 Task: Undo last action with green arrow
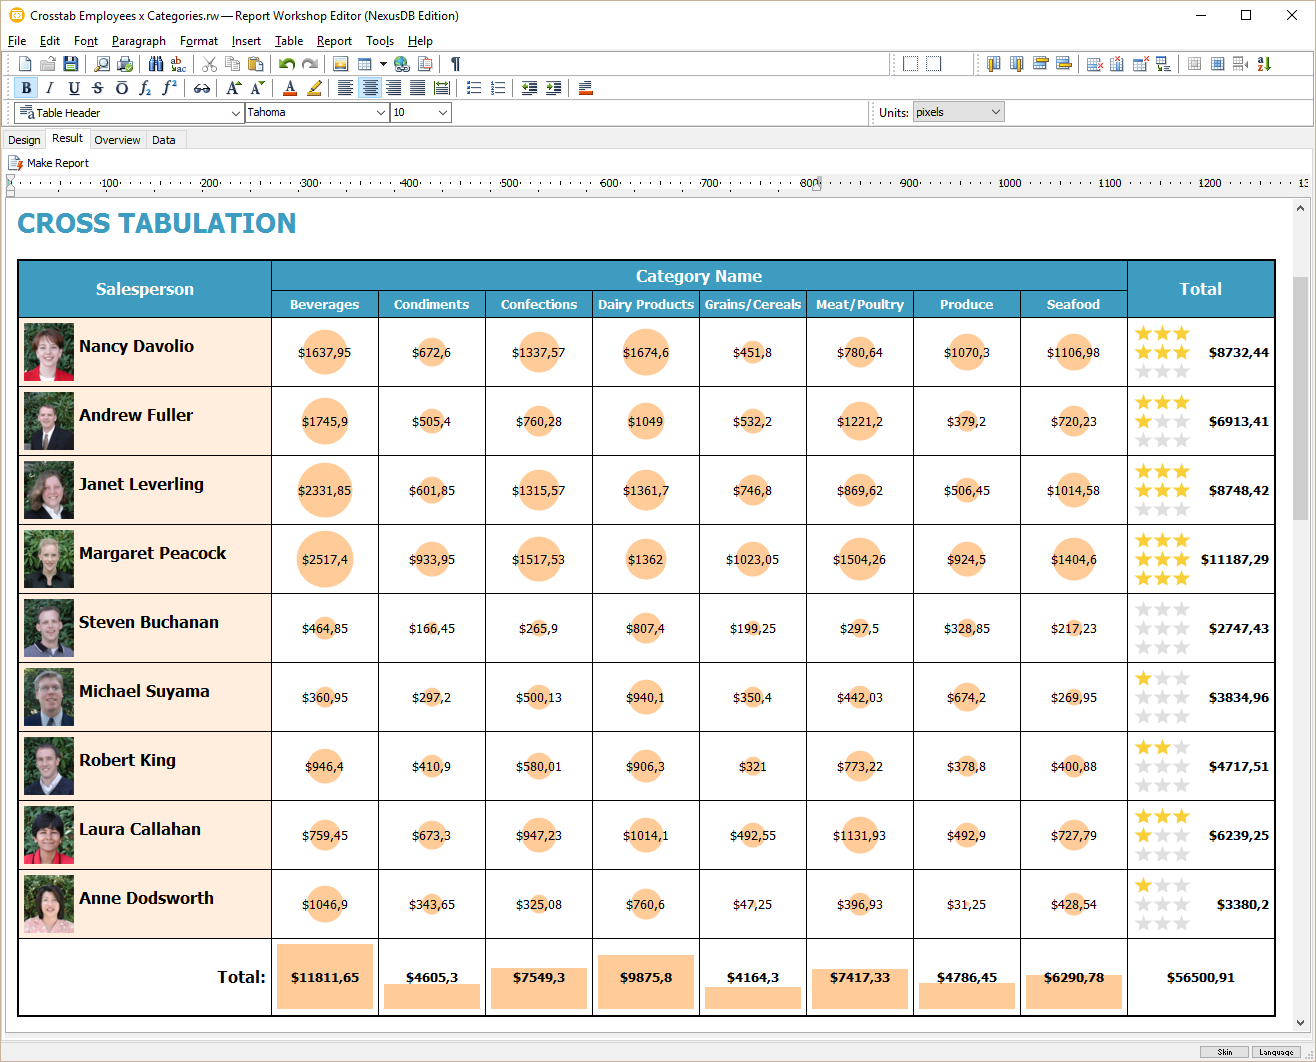coord(287,64)
